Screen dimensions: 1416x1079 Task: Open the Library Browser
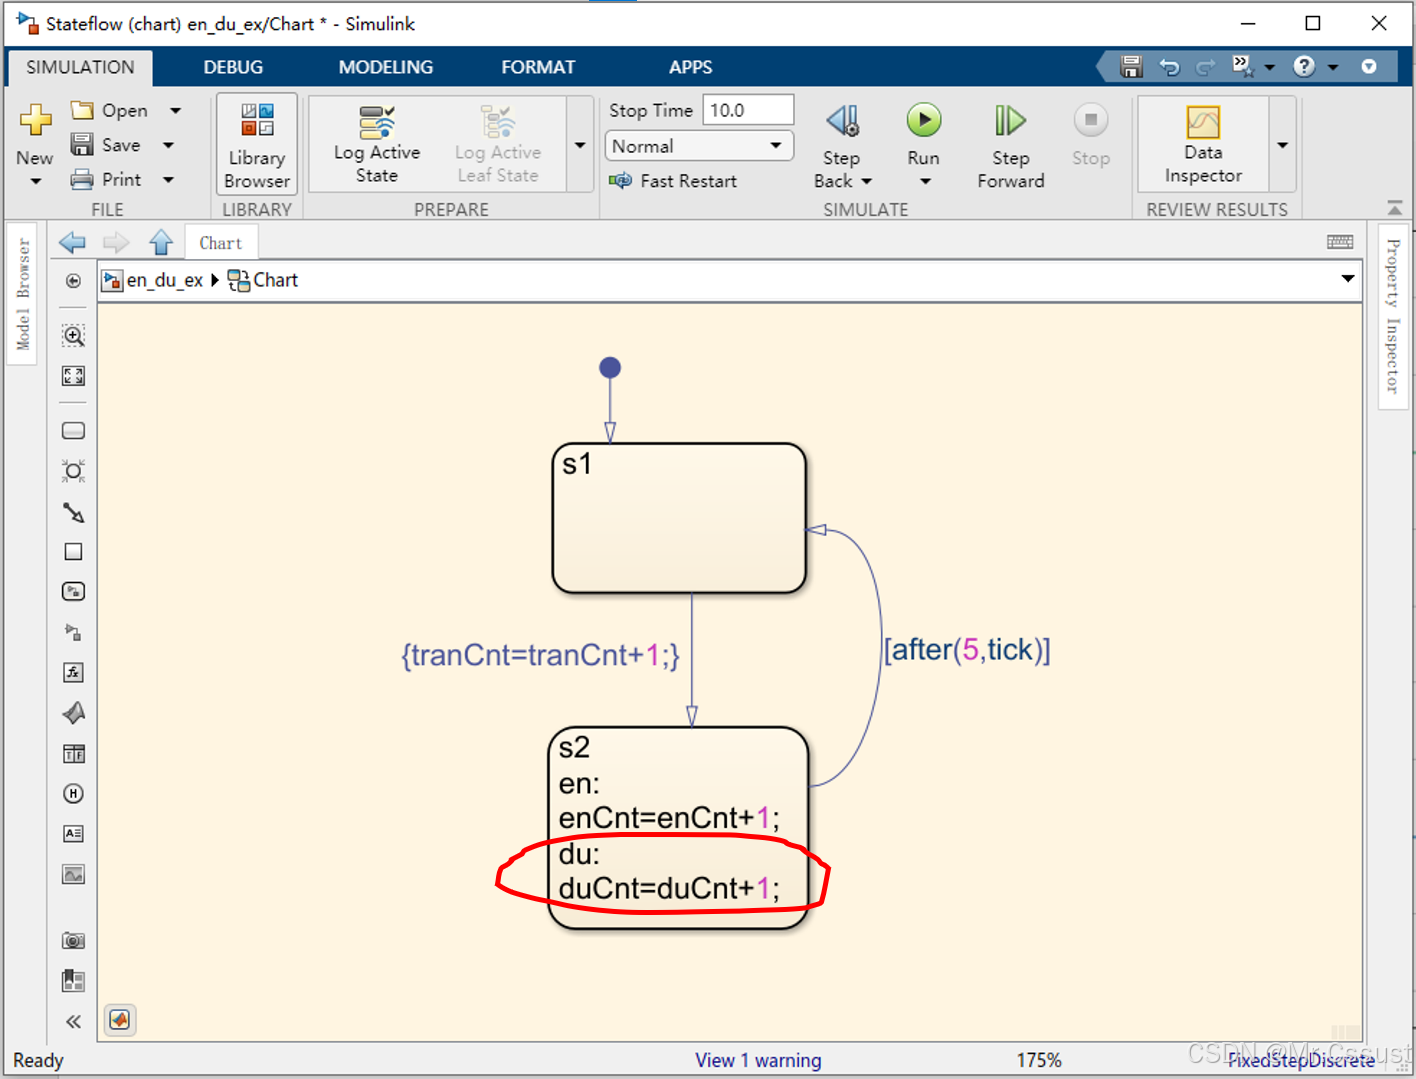(257, 145)
